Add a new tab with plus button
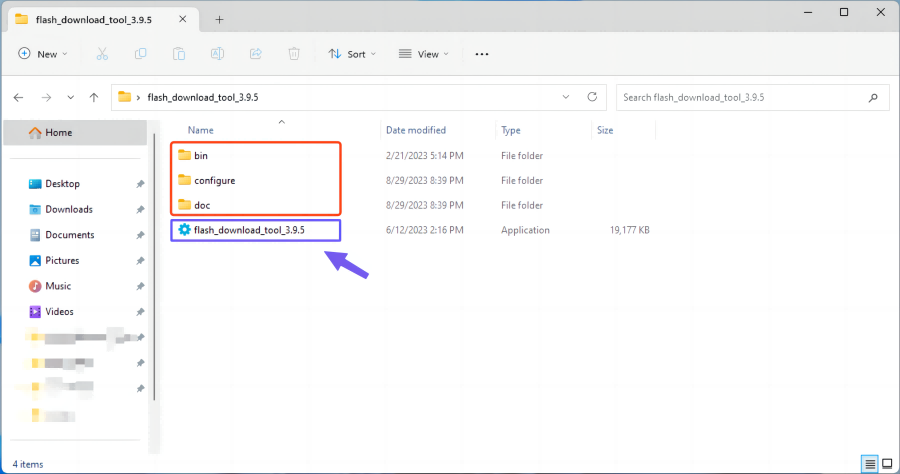 pos(219,19)
